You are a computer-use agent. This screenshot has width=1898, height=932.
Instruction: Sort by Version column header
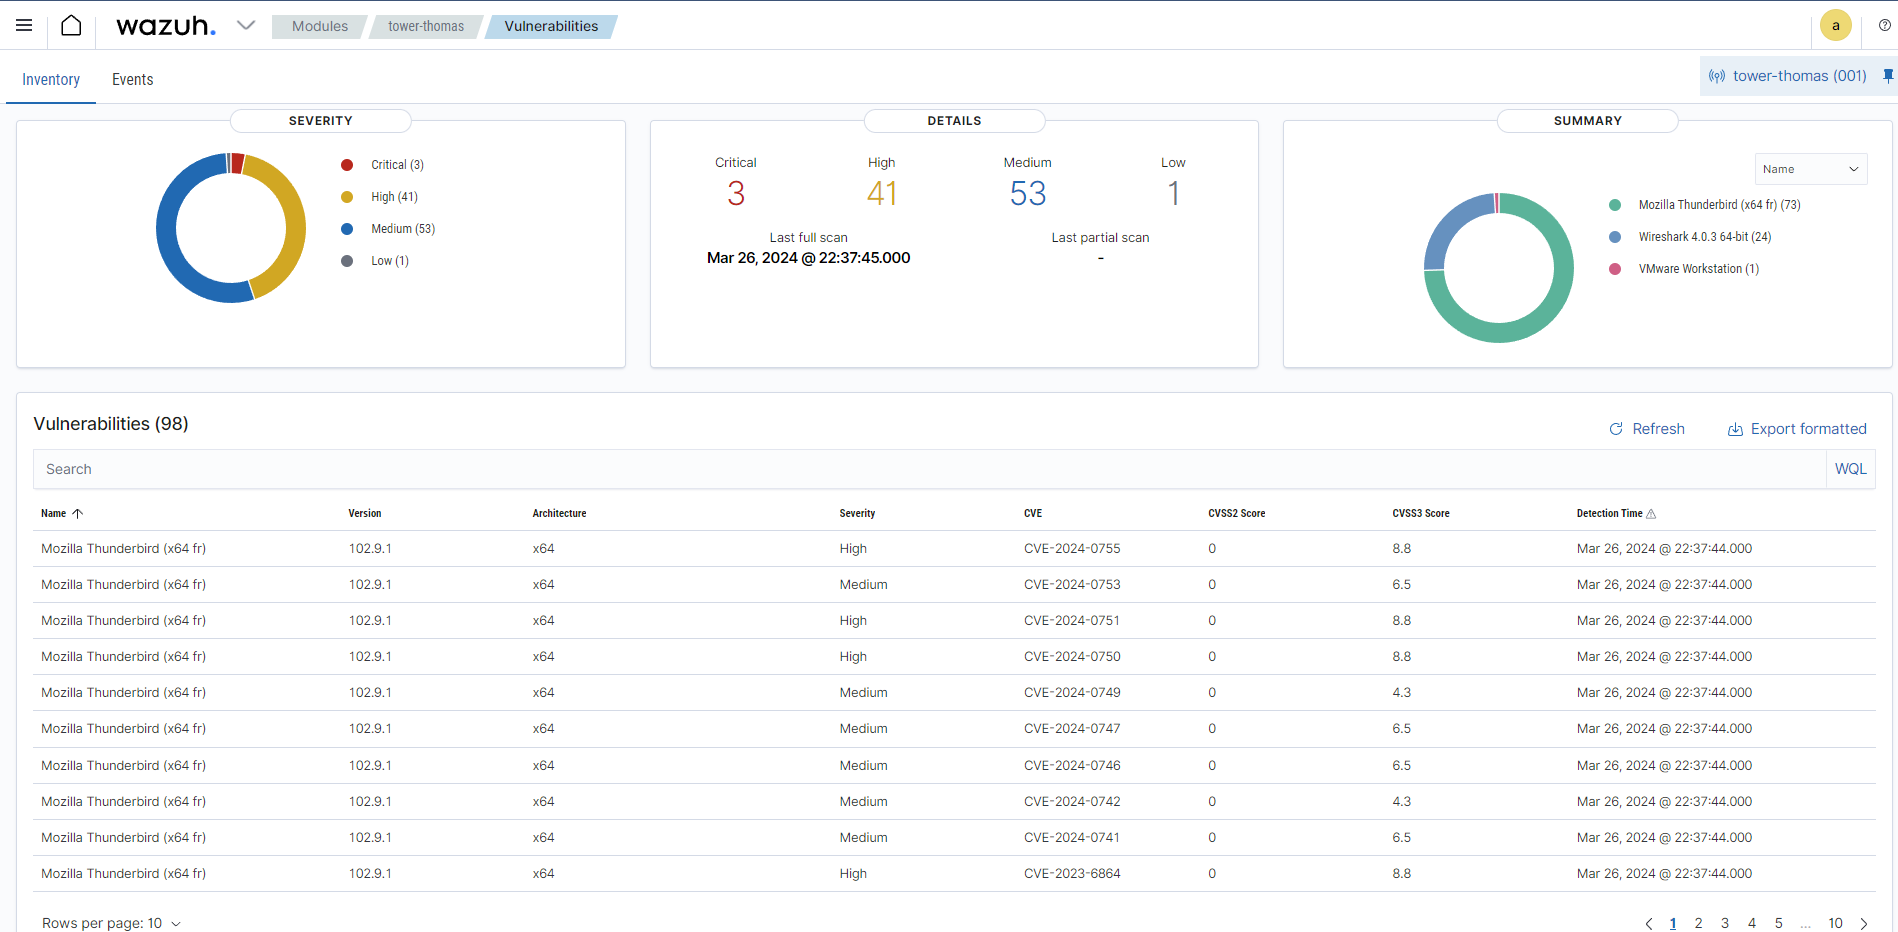coord(365,513)
